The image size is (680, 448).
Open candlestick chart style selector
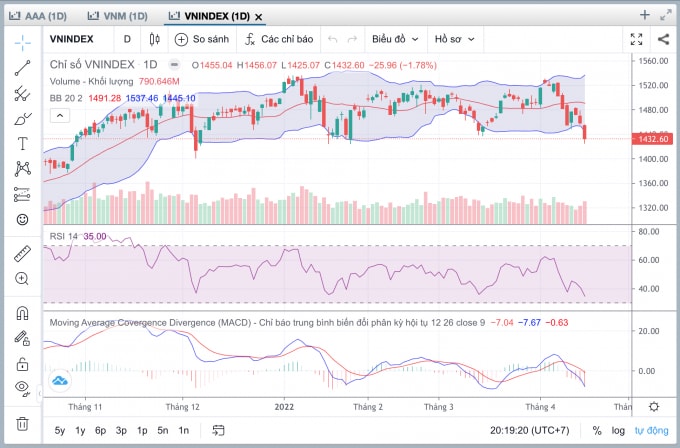click(x=154, y=39)
